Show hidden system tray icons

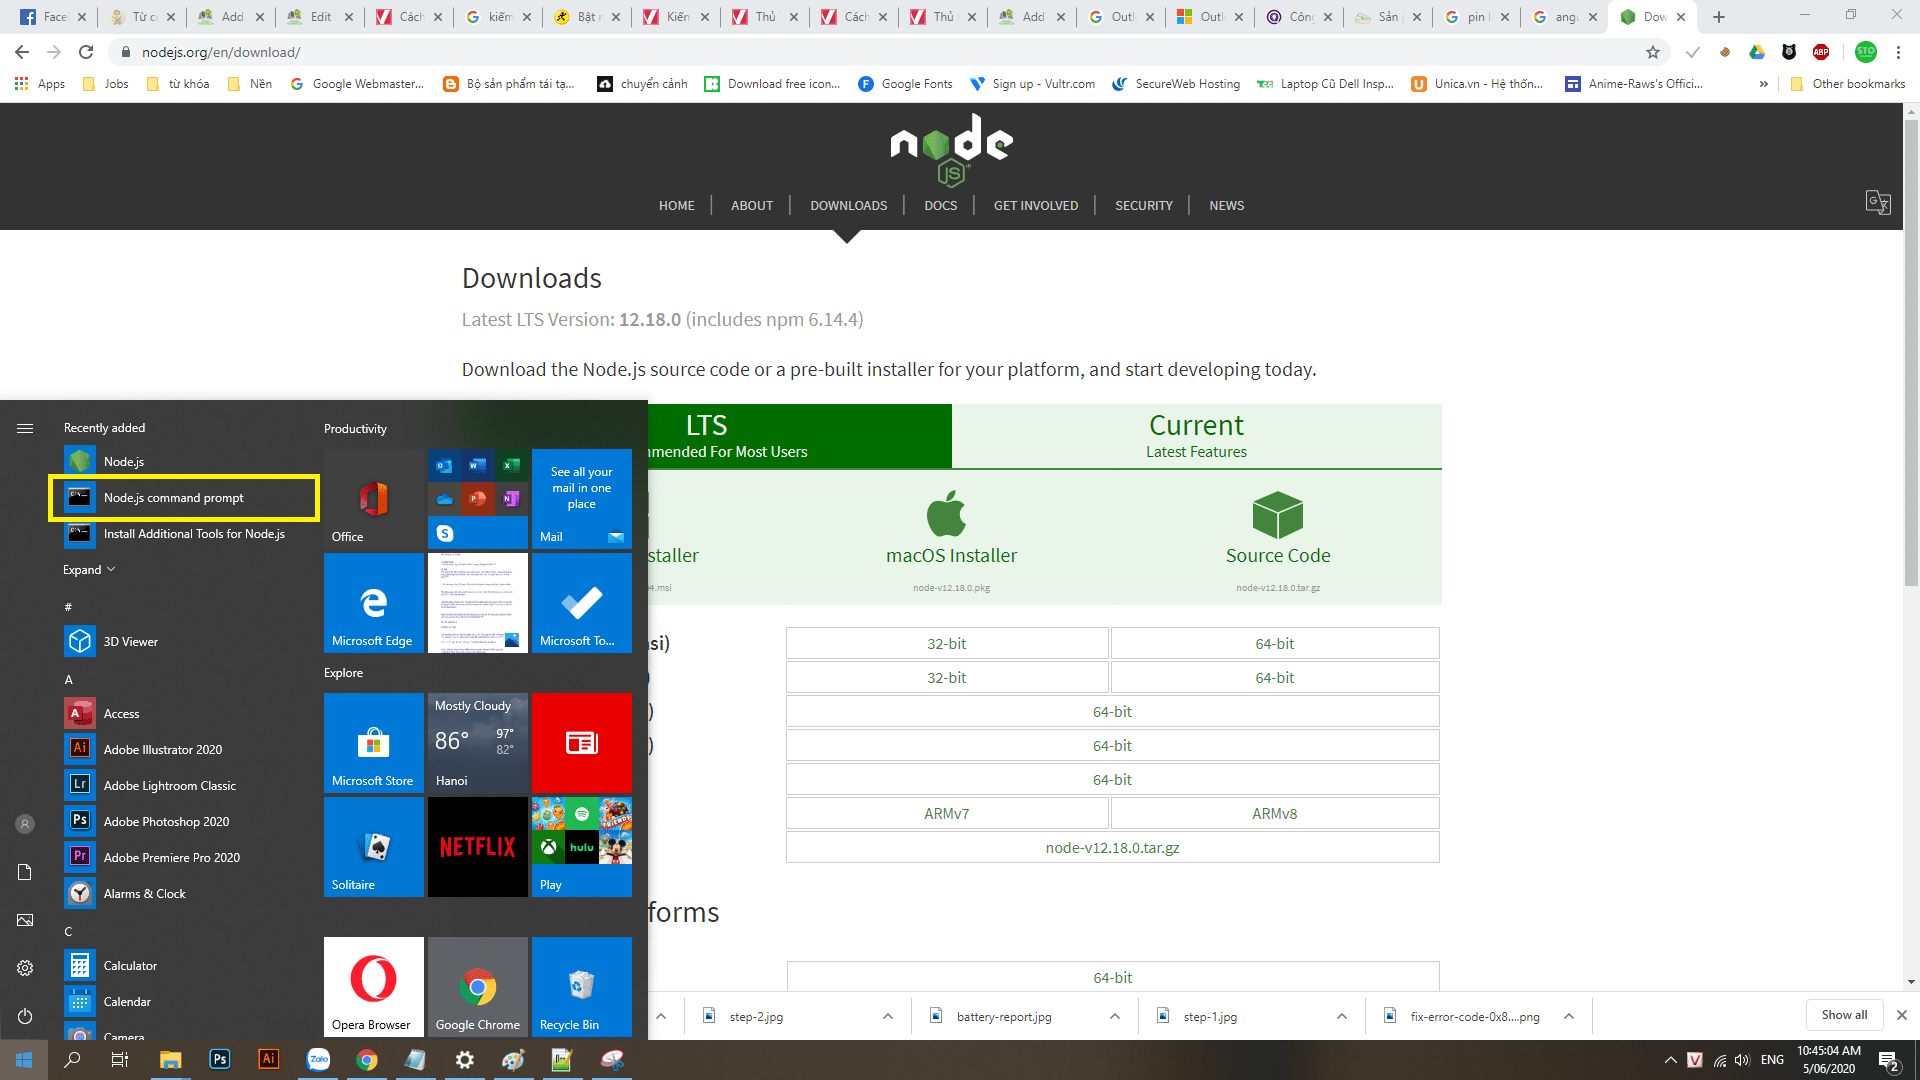[x=1670, y=1060]
